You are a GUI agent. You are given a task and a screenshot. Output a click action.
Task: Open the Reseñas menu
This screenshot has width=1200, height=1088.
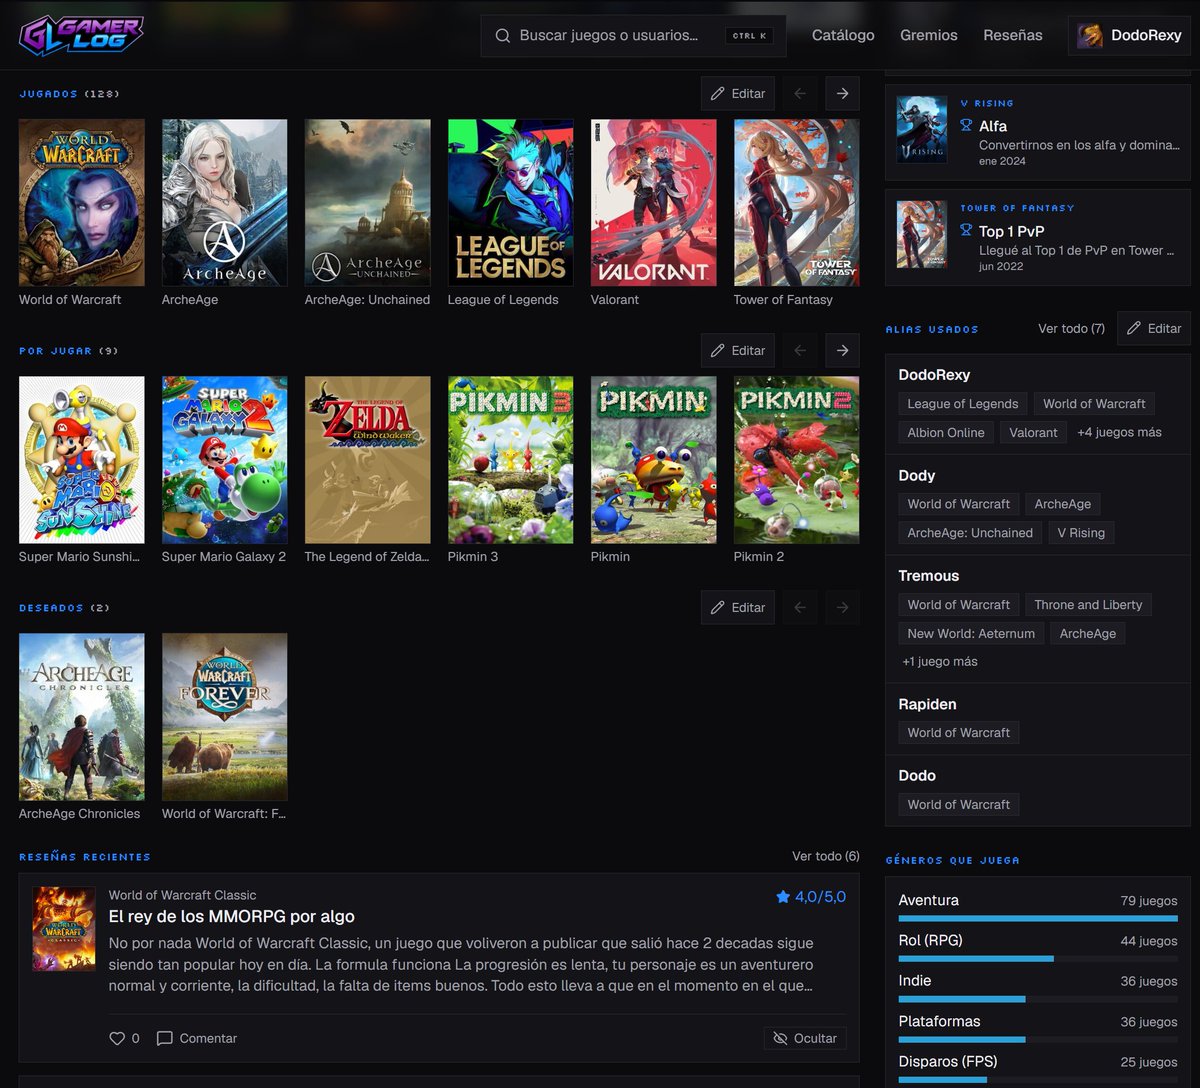coord(1013,35)
